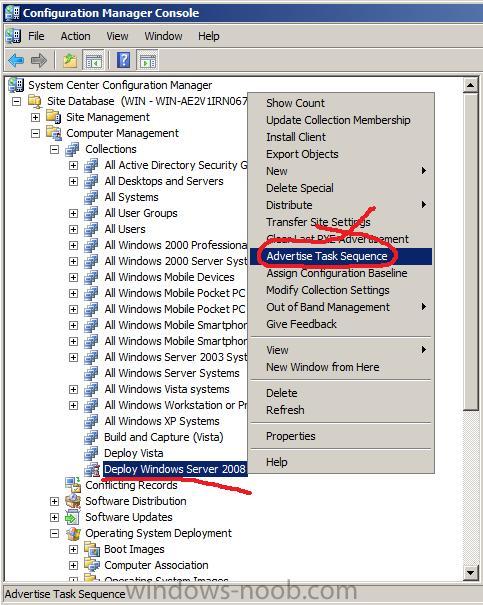Collapse the Operating System Deployment node
483x605 pixels.
[54, 534]
